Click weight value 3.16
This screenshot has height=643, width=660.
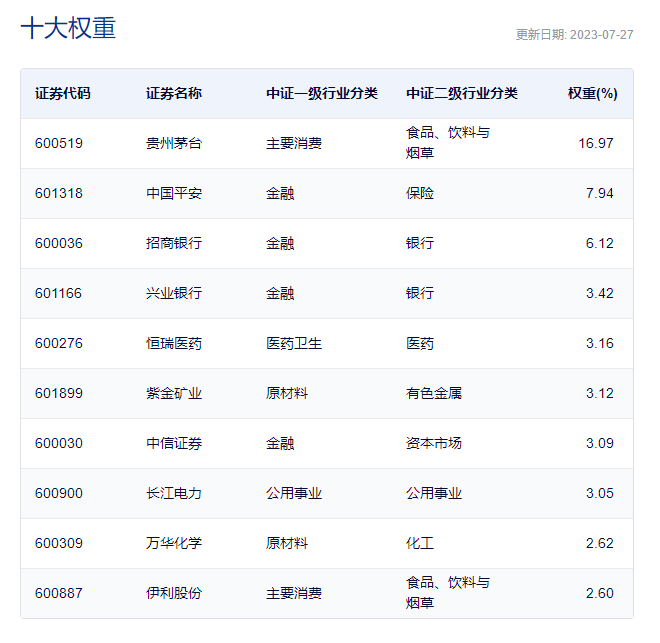pyautogui.click(x=600, y=344)
